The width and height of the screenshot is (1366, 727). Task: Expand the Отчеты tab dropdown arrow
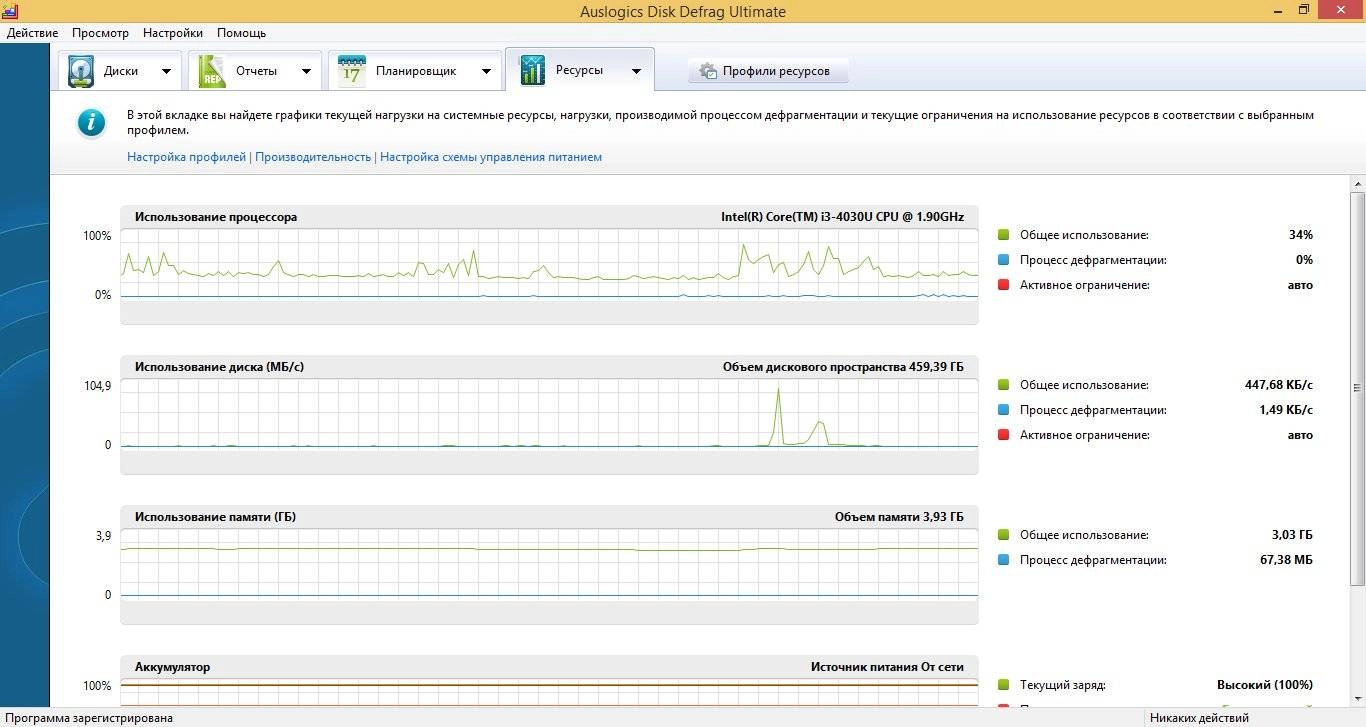pos(306,71)
